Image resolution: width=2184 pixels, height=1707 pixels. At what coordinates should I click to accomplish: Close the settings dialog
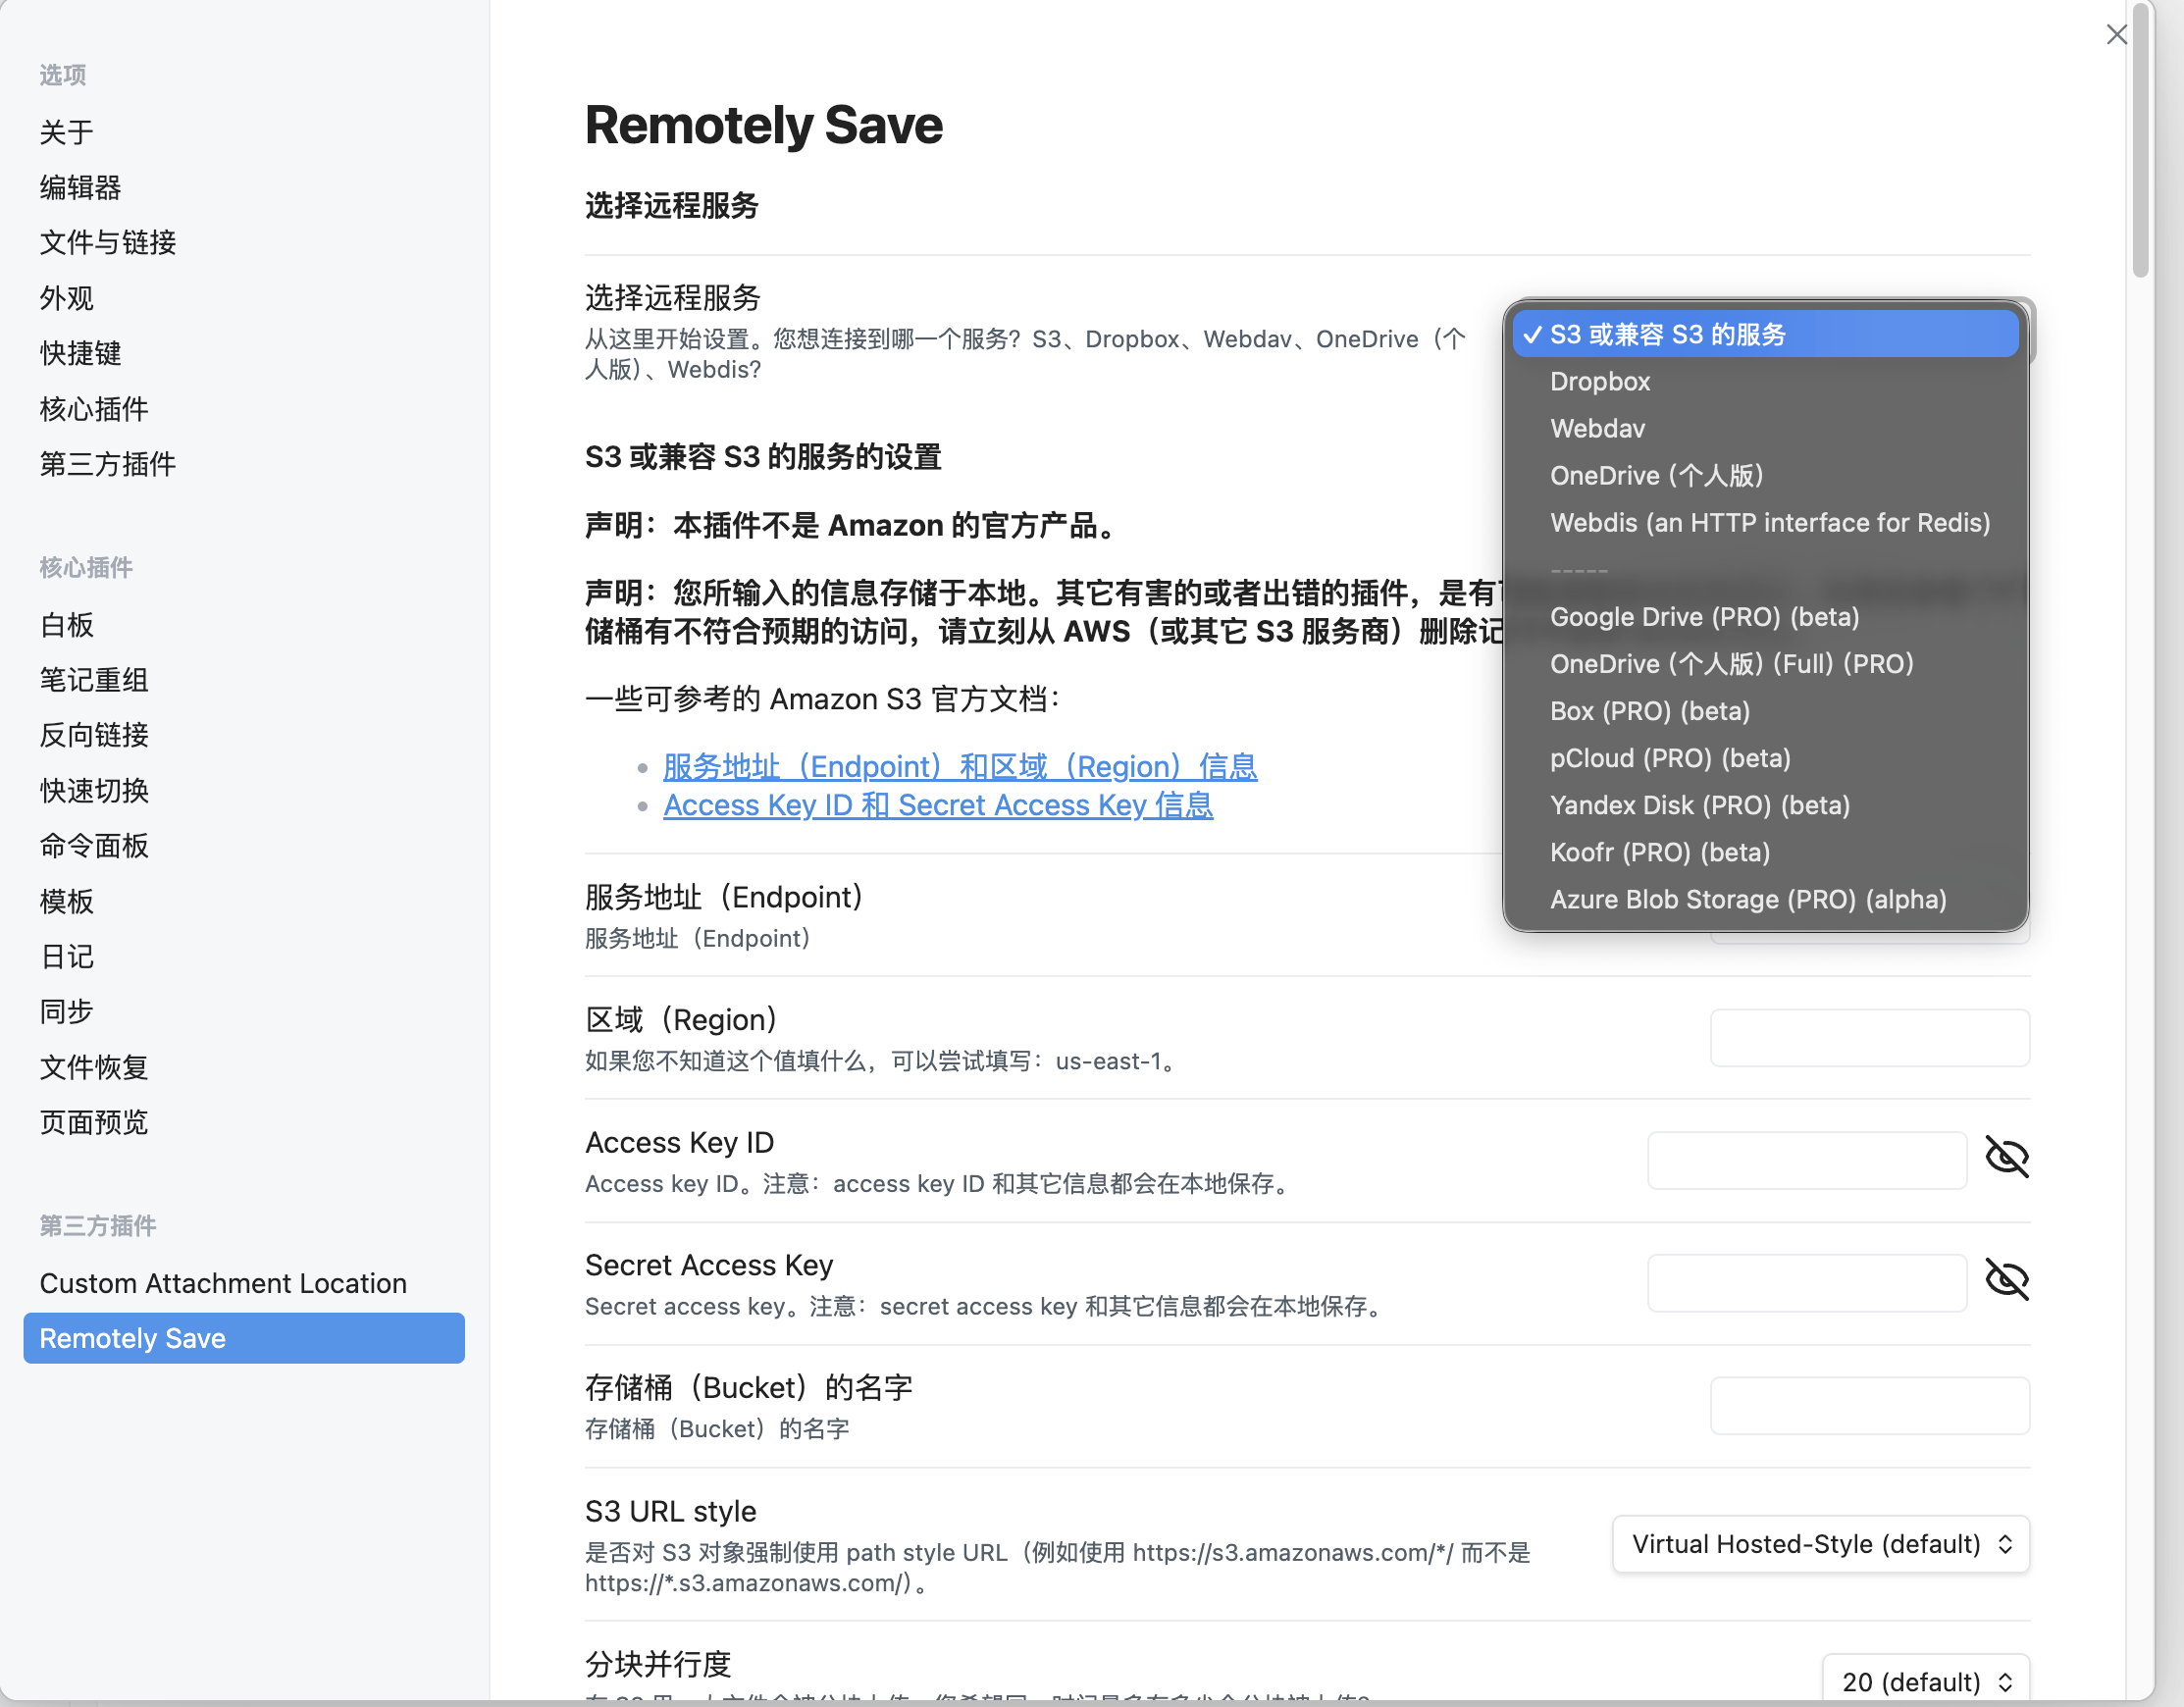tap(2116, 35)
